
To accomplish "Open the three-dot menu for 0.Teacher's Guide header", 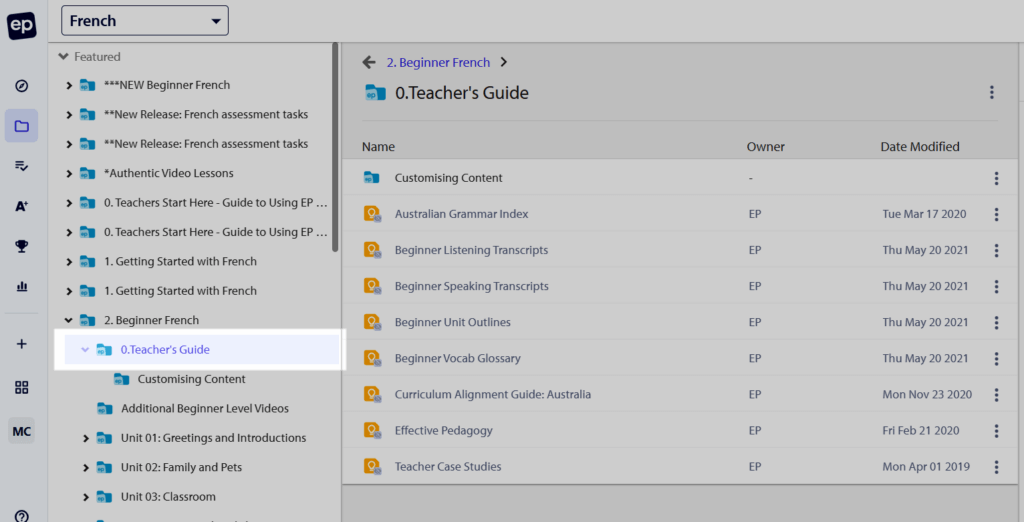I will 991,93.
